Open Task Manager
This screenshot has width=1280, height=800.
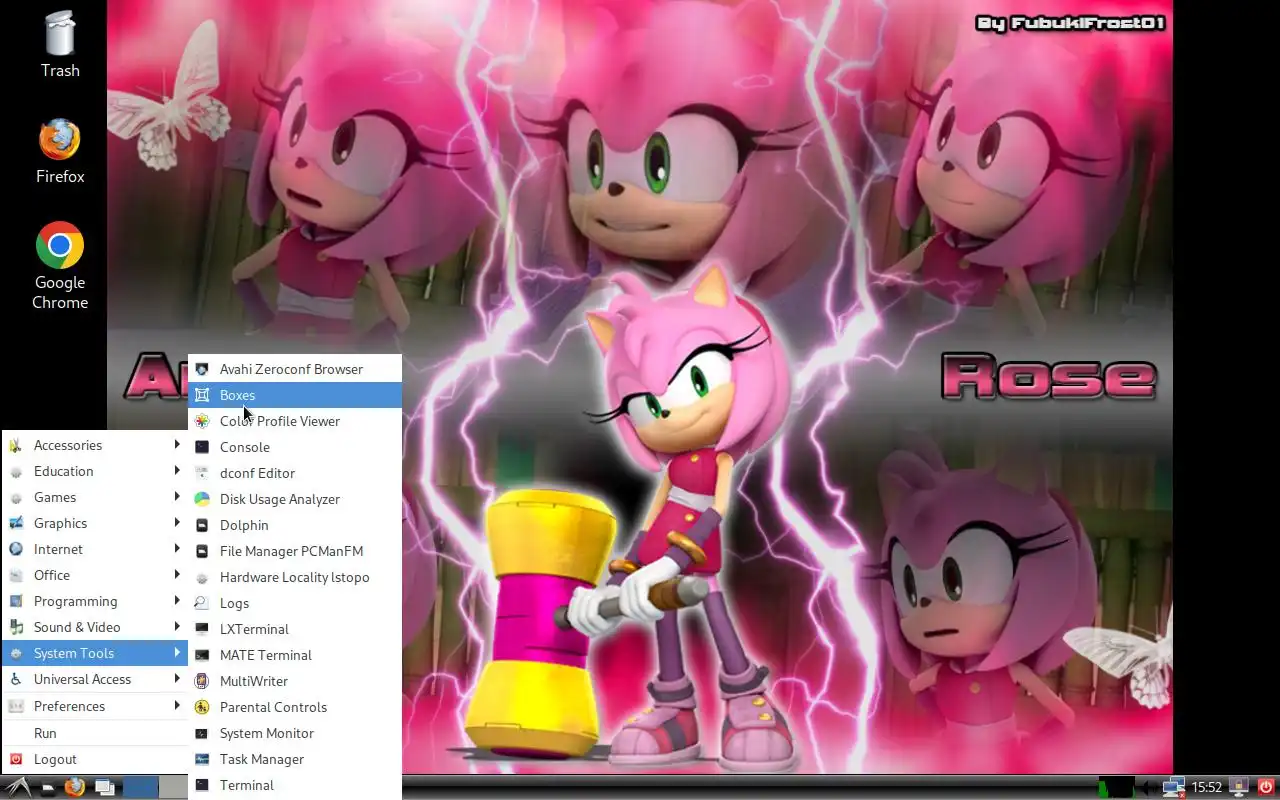[x=295, y=759]
